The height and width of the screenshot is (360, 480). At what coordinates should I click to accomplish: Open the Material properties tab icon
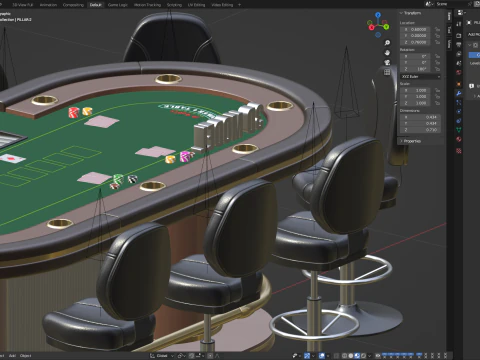(459, 139)
